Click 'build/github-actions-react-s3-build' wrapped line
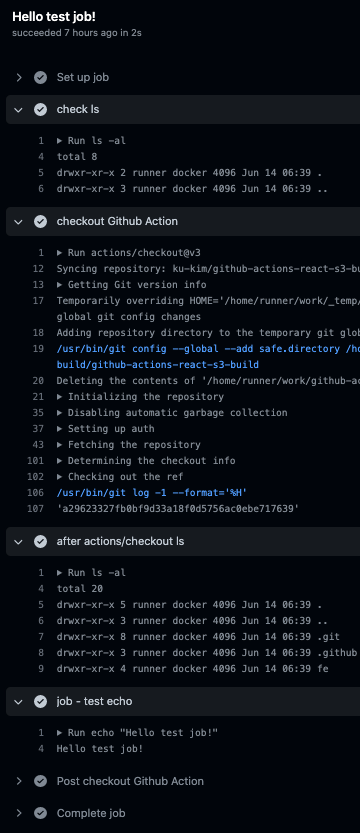Image resolution: width=360 pixels, height=833 pixels. point(158,364)
